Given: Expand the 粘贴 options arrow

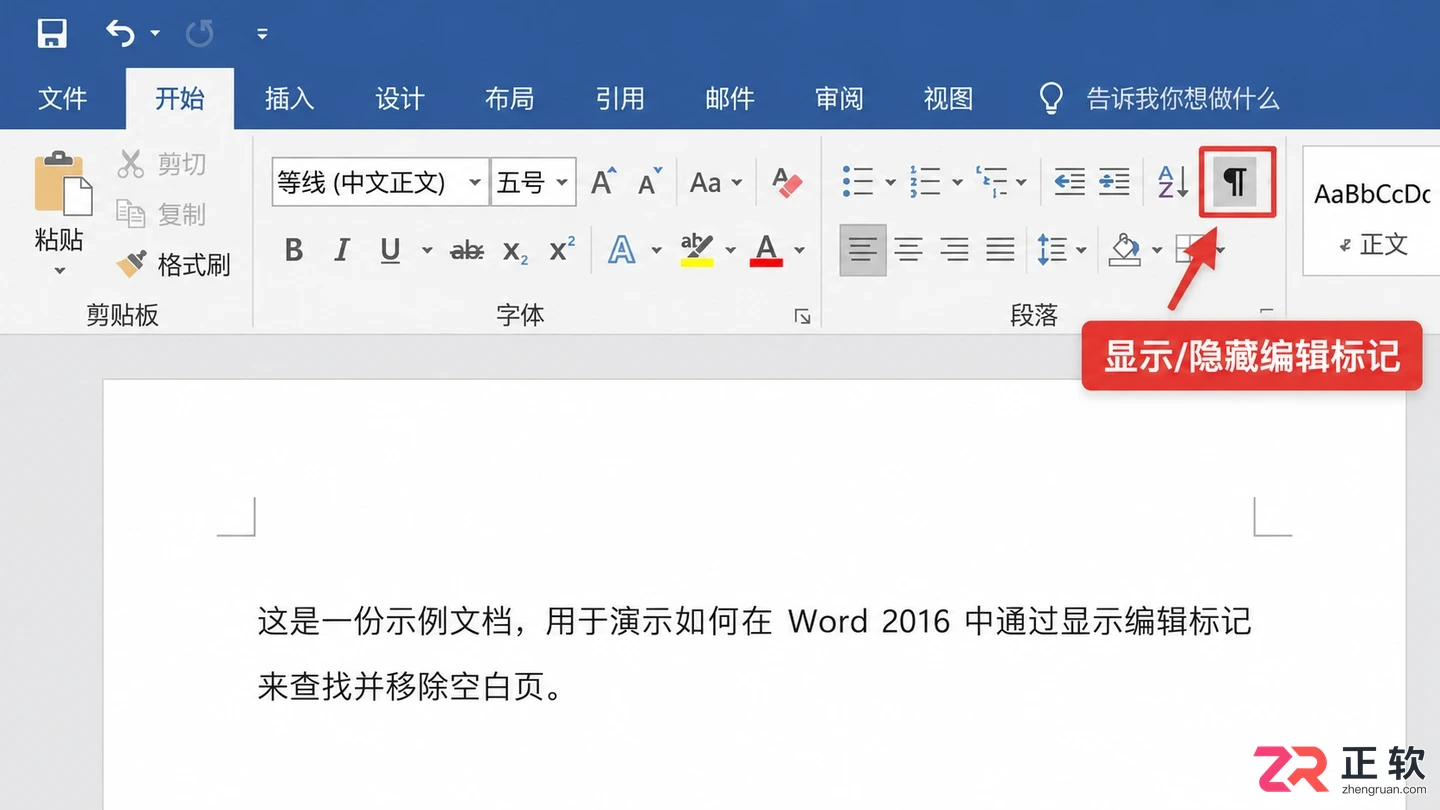Looking at the screenshot, I should click(x=59, y=270).
